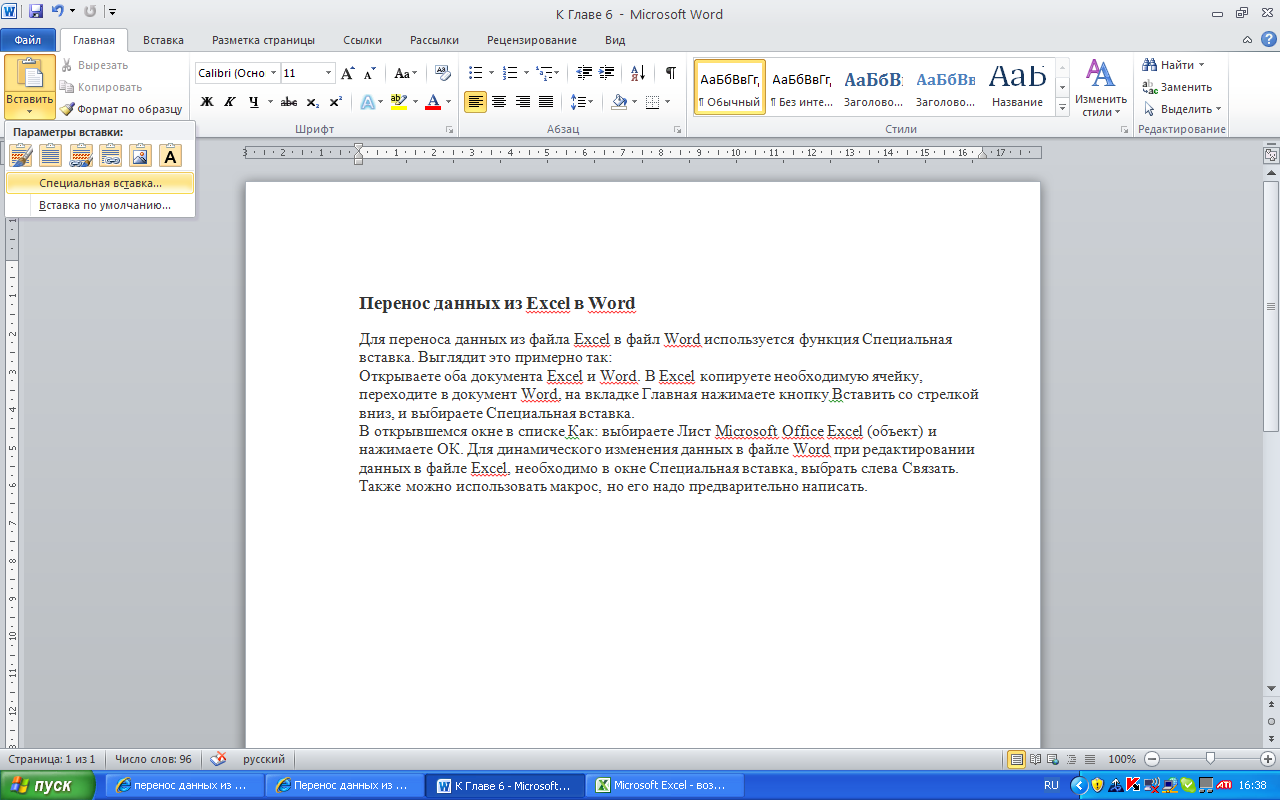Toggle align text left
1280x800 pixels.
475,102
